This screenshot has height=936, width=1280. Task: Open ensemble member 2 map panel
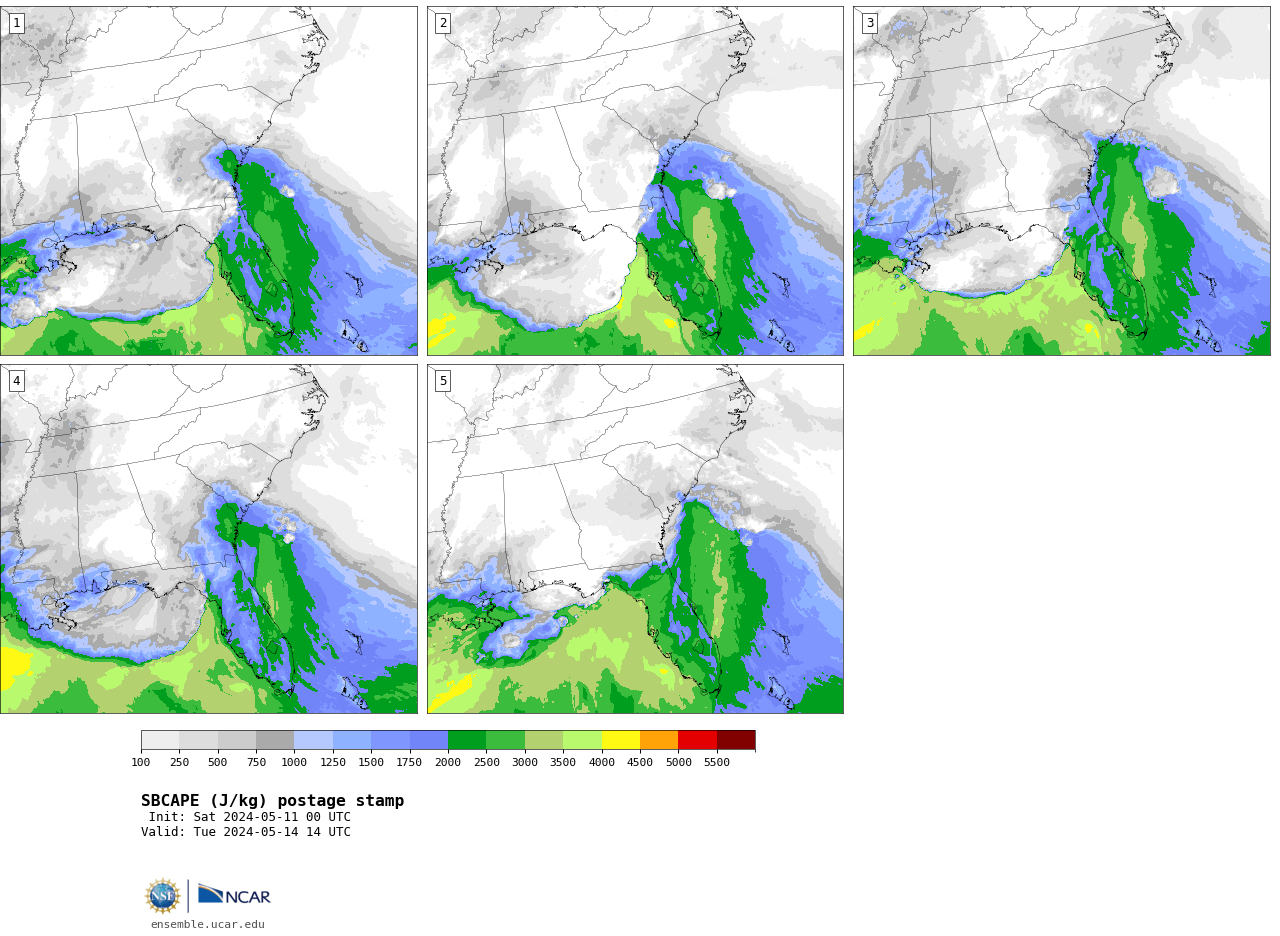point(635,181)
